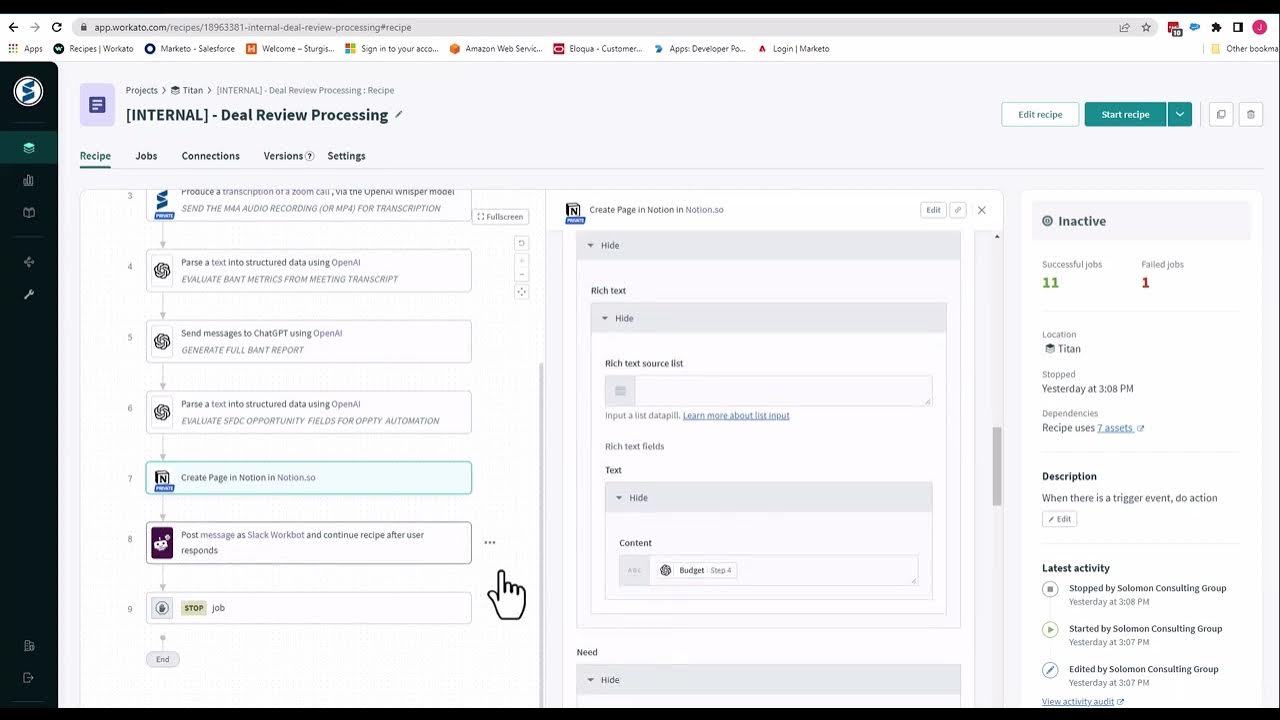Click the OpenAI icon of step 4
This screenshot has height=720, width=1280.
pyautogui.click(x=162, y=270)
